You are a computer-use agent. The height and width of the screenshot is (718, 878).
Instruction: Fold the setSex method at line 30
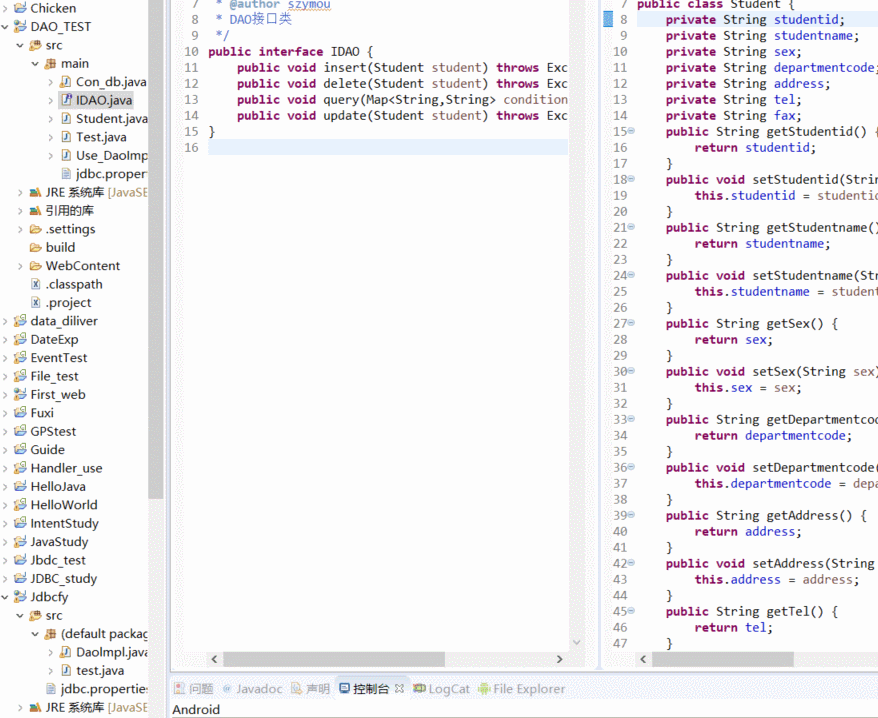click(x=632, y=371)
